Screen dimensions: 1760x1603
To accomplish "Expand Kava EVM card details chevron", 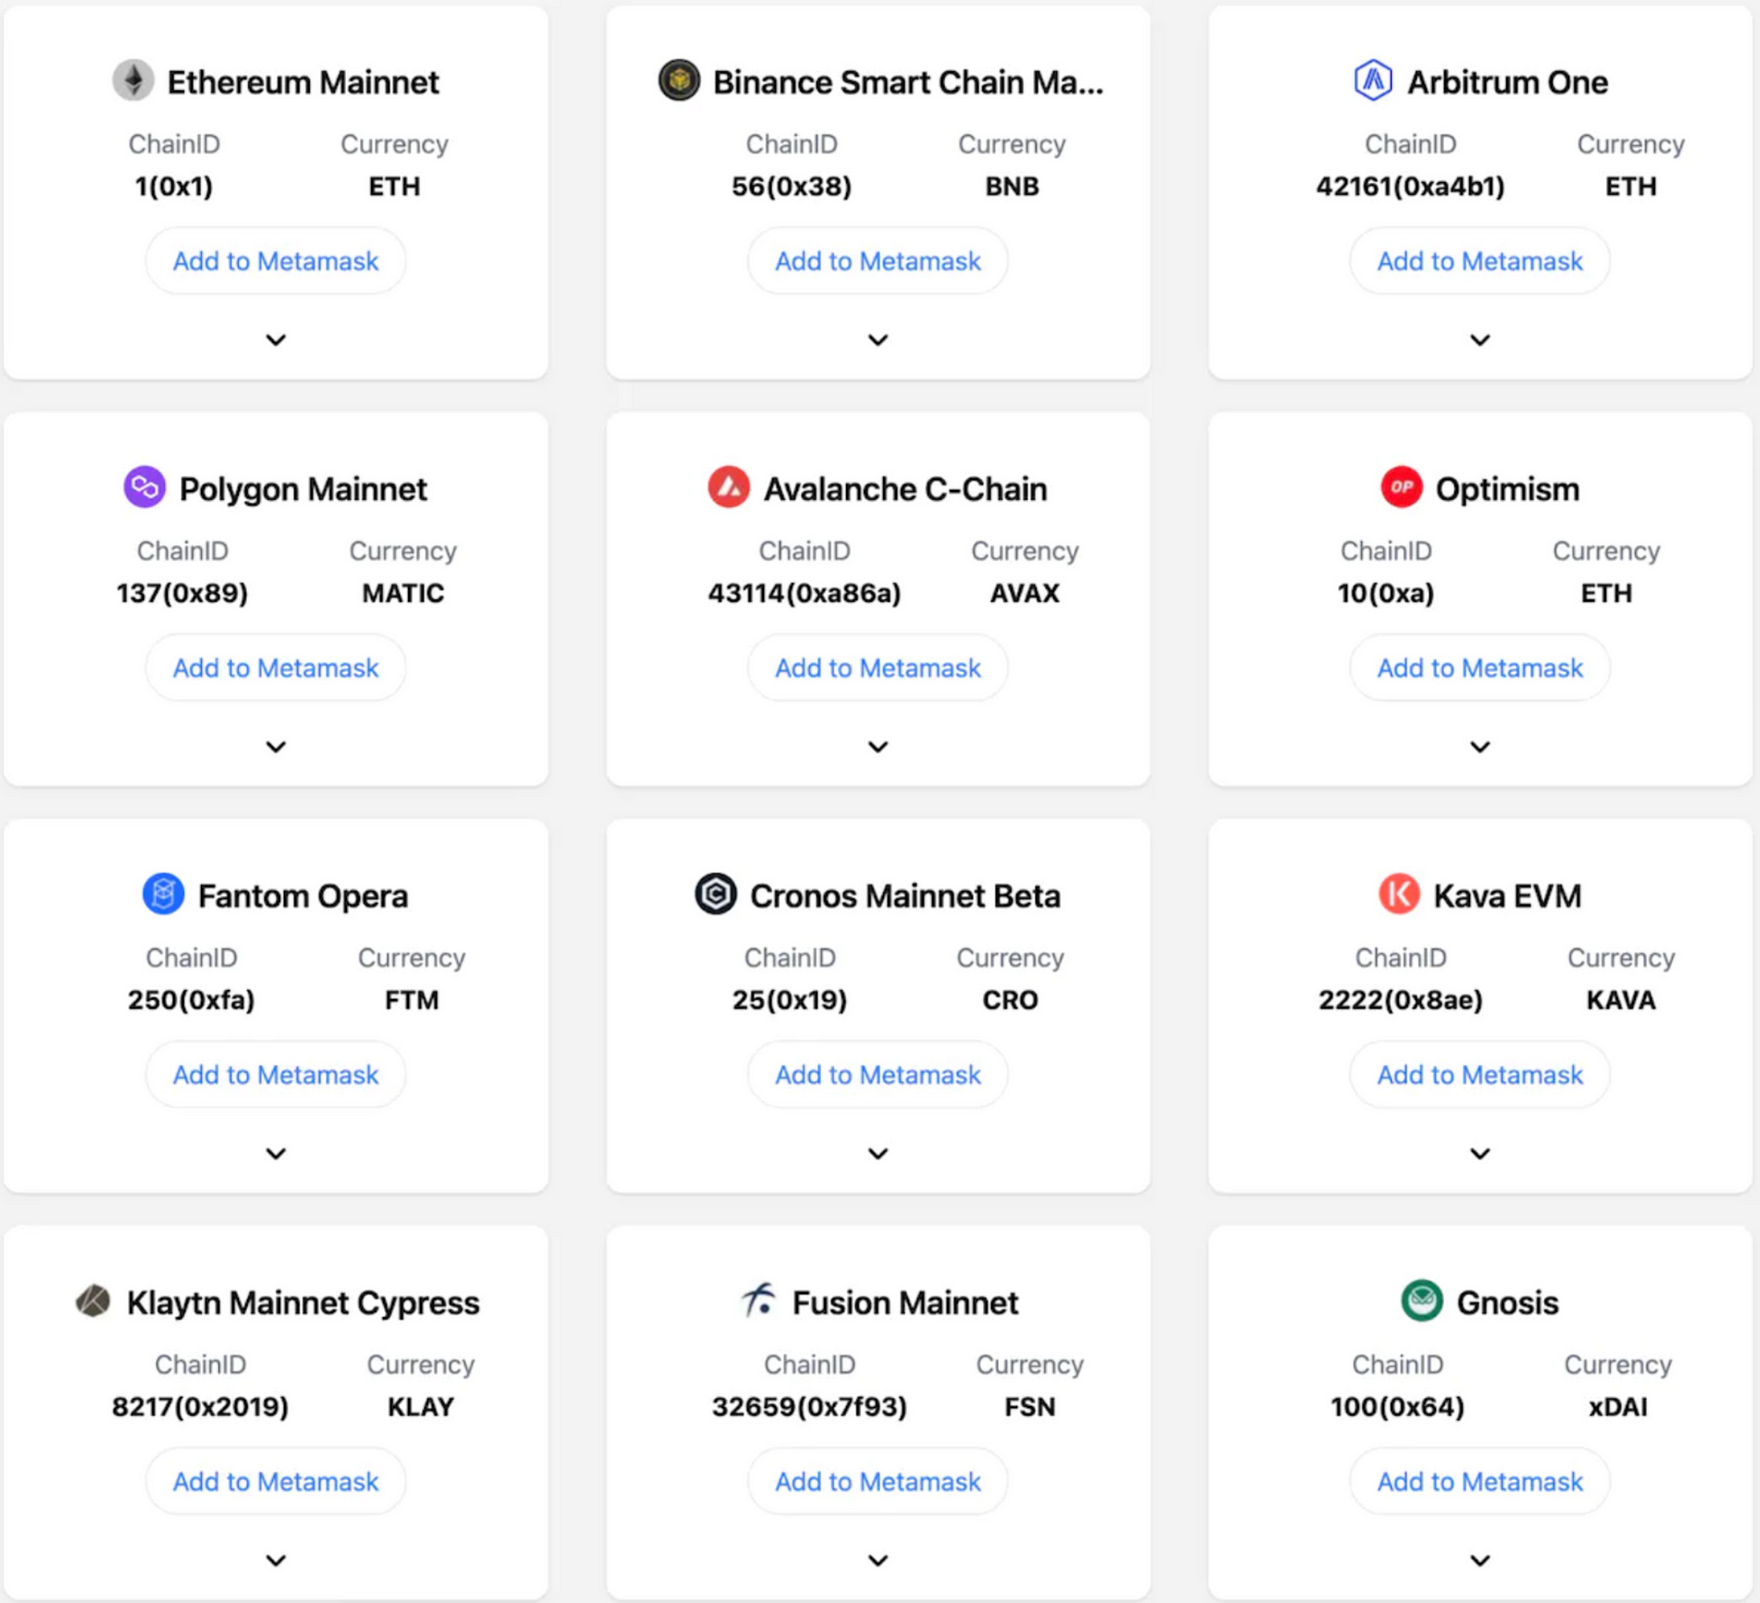I will (x=1480, y=1154).
